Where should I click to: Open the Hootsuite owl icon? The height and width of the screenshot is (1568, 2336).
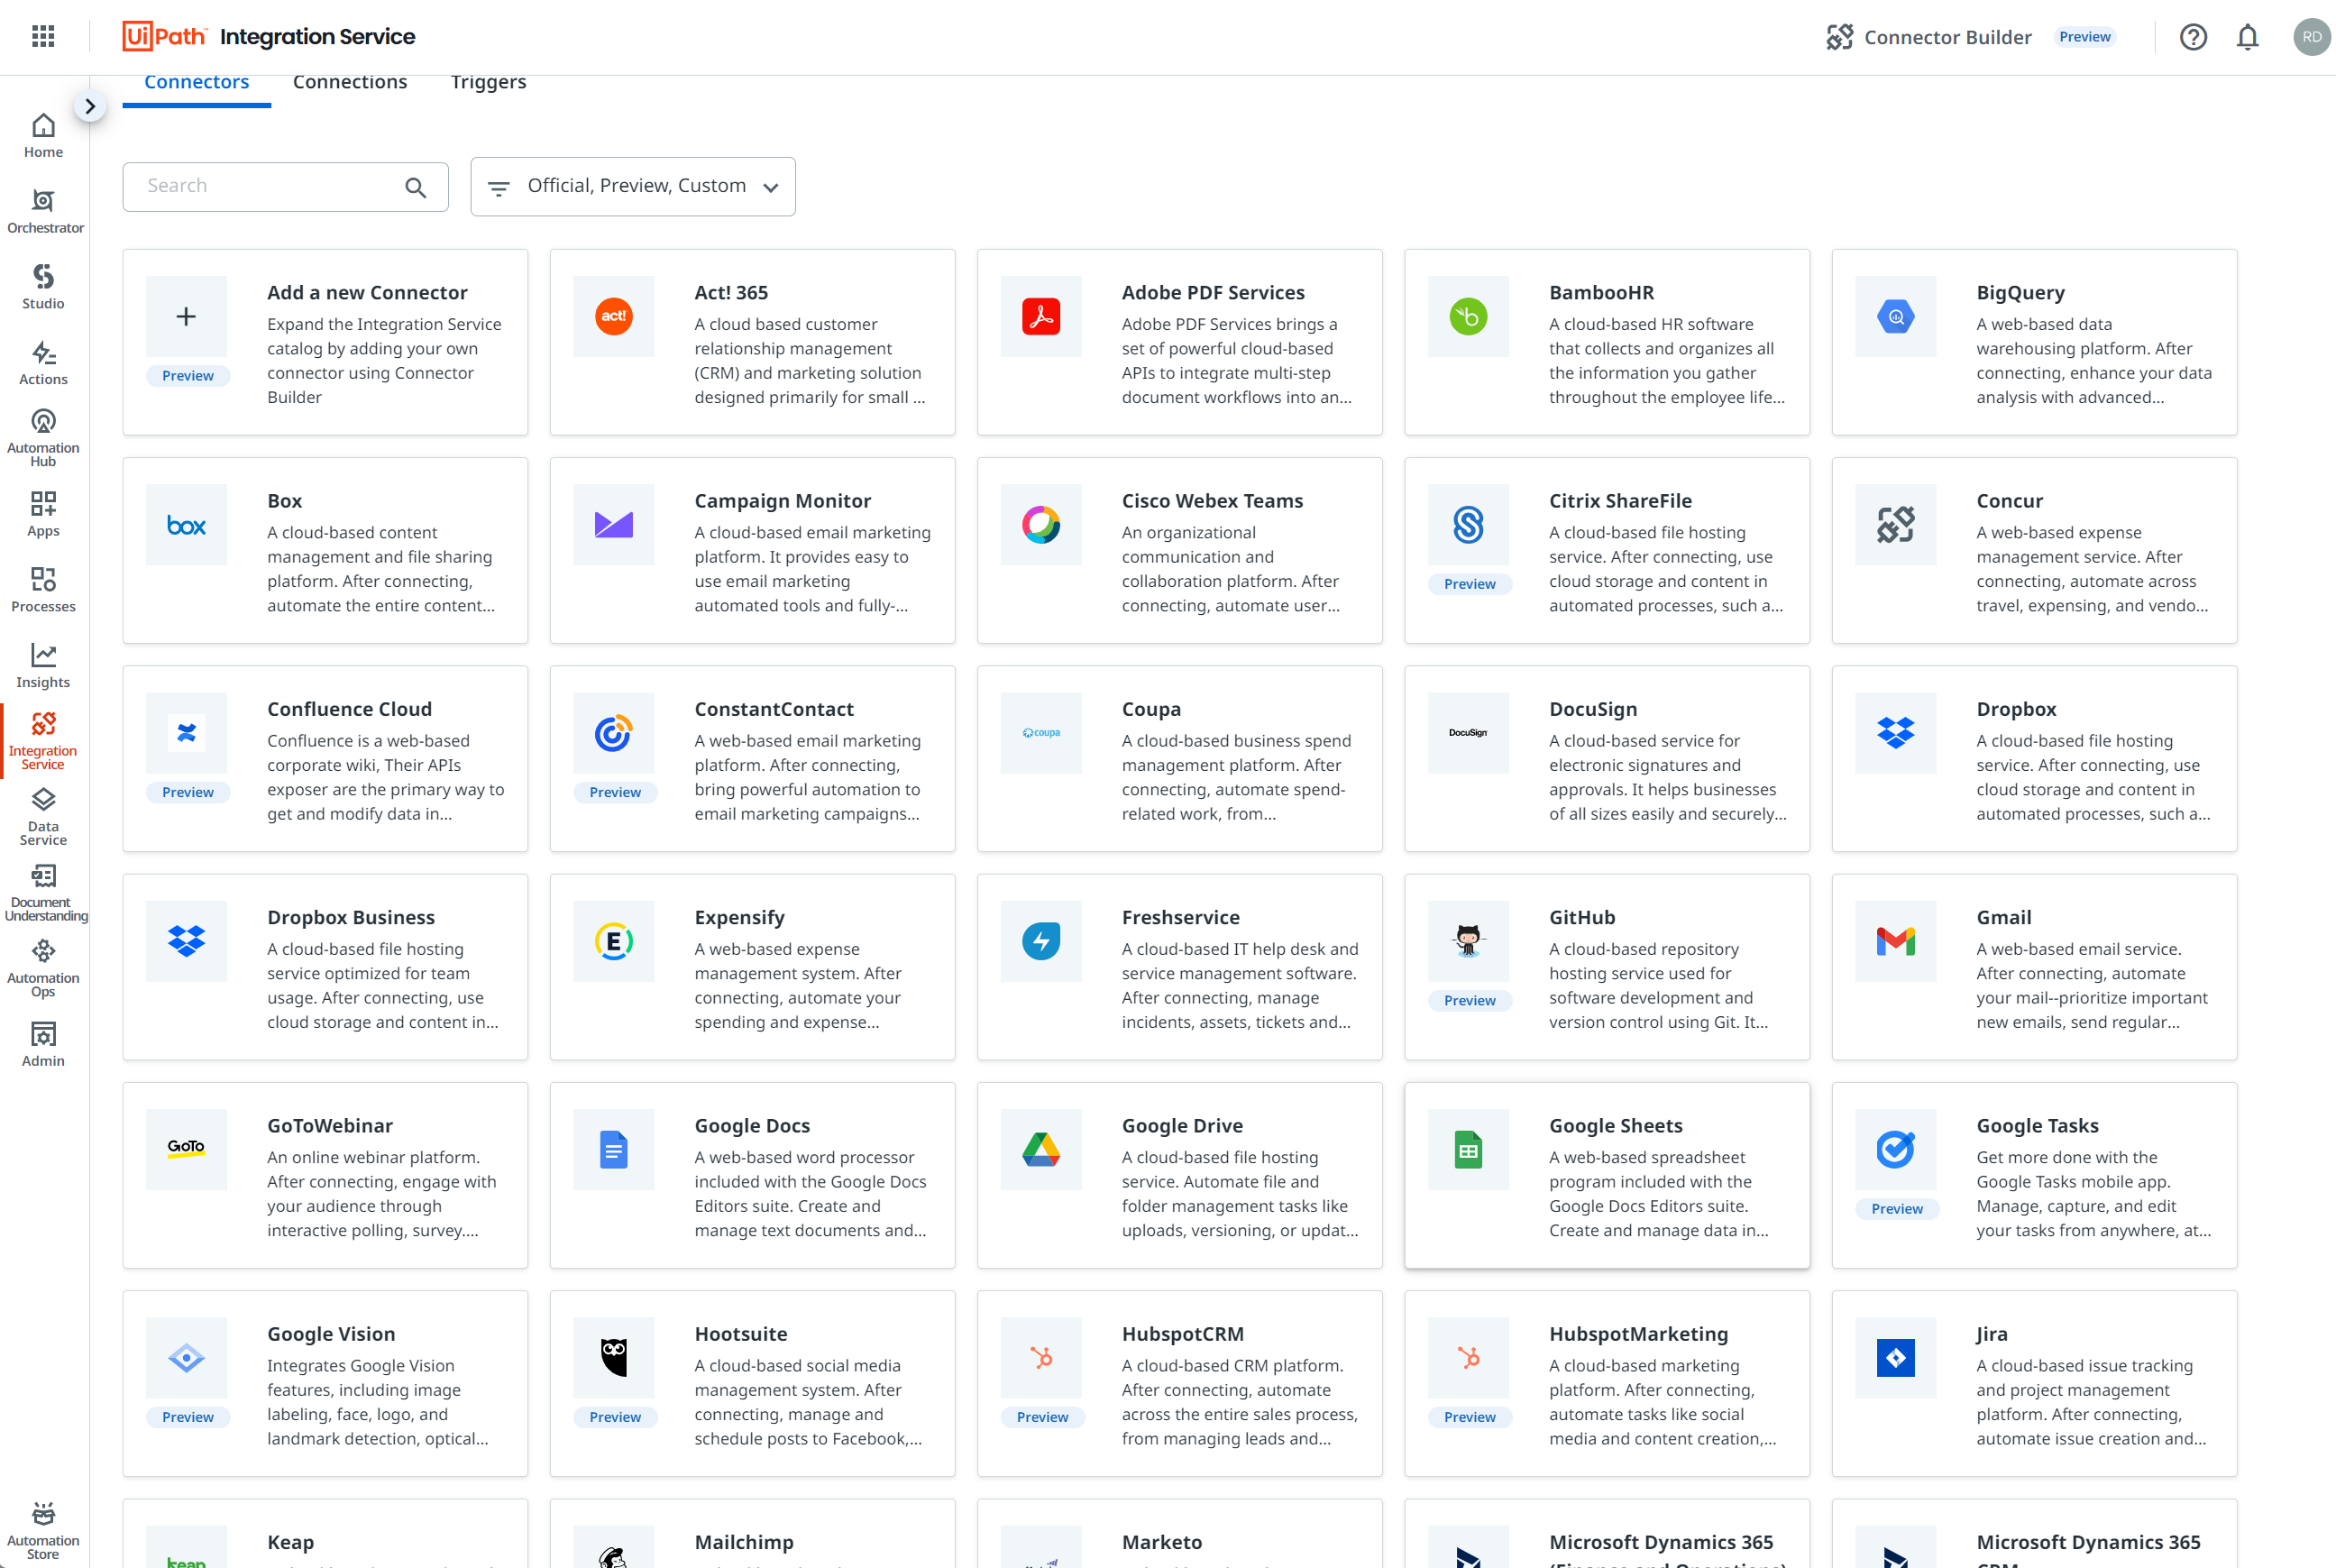coord(614,1358)
